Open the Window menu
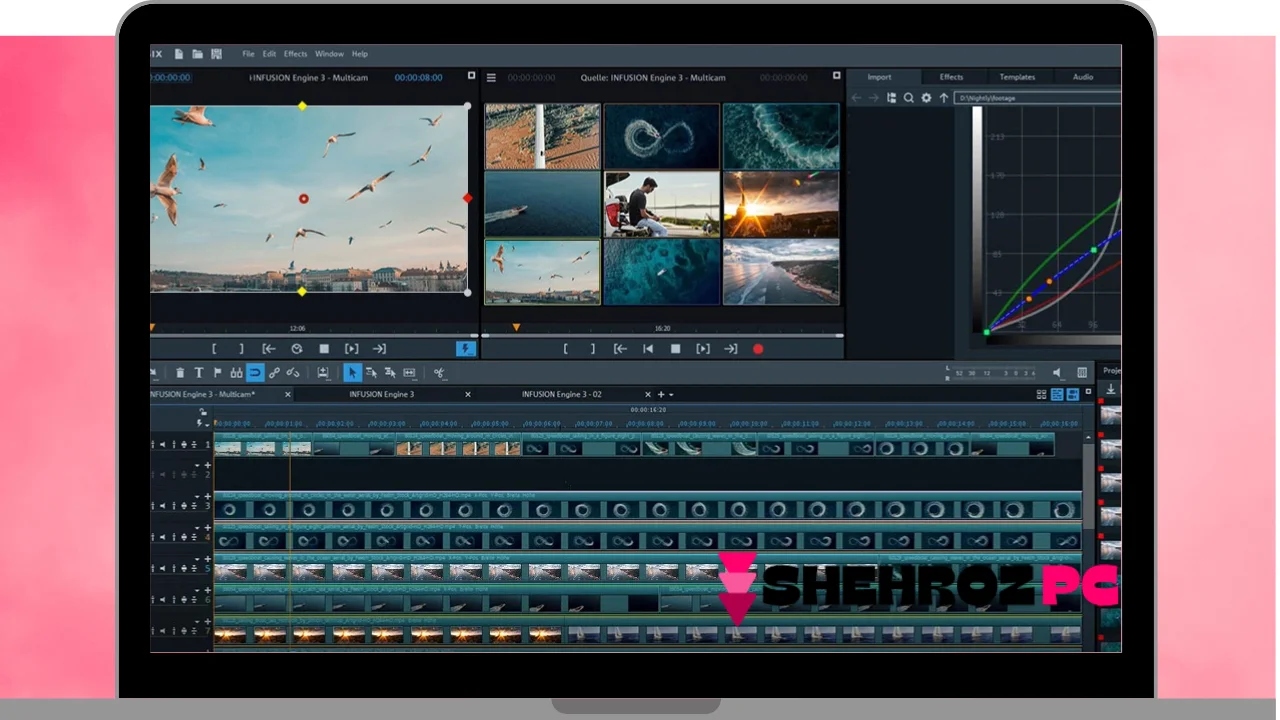This screenshot has height=720, width=1280. 329,54
